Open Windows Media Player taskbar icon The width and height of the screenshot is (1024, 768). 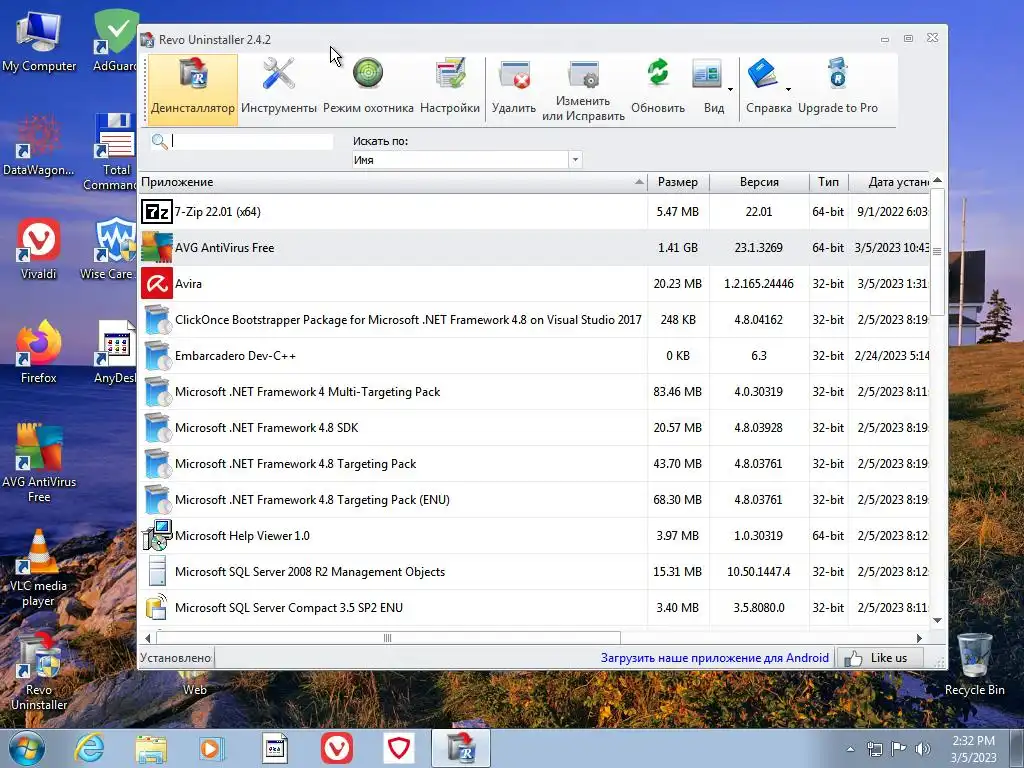(212, 748)
